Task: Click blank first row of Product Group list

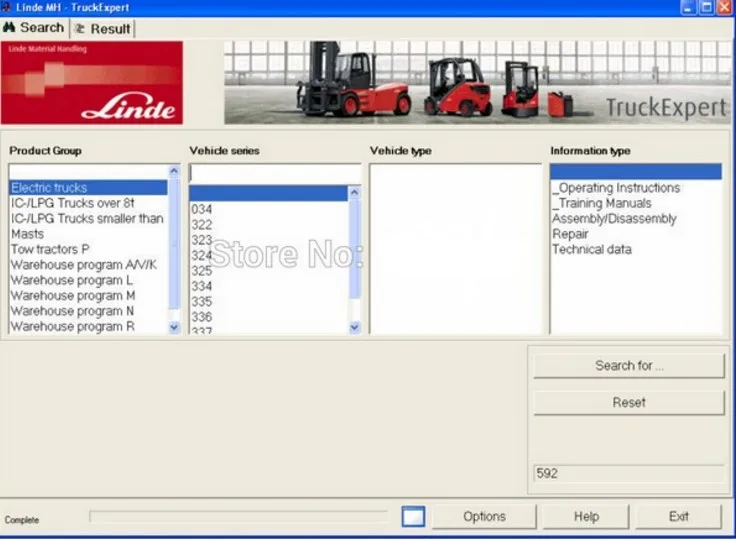Action: coord(88,172)
